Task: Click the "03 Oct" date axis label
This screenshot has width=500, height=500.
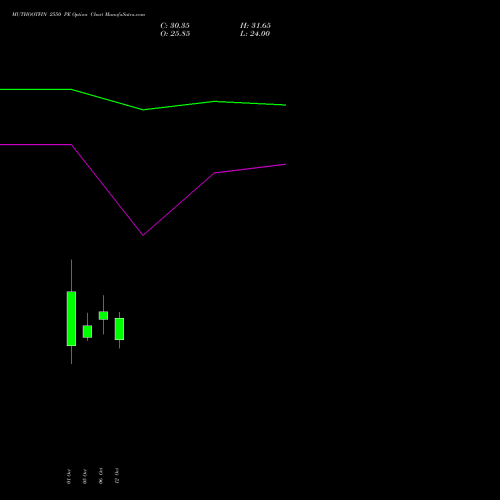Action: pos(85,476)
